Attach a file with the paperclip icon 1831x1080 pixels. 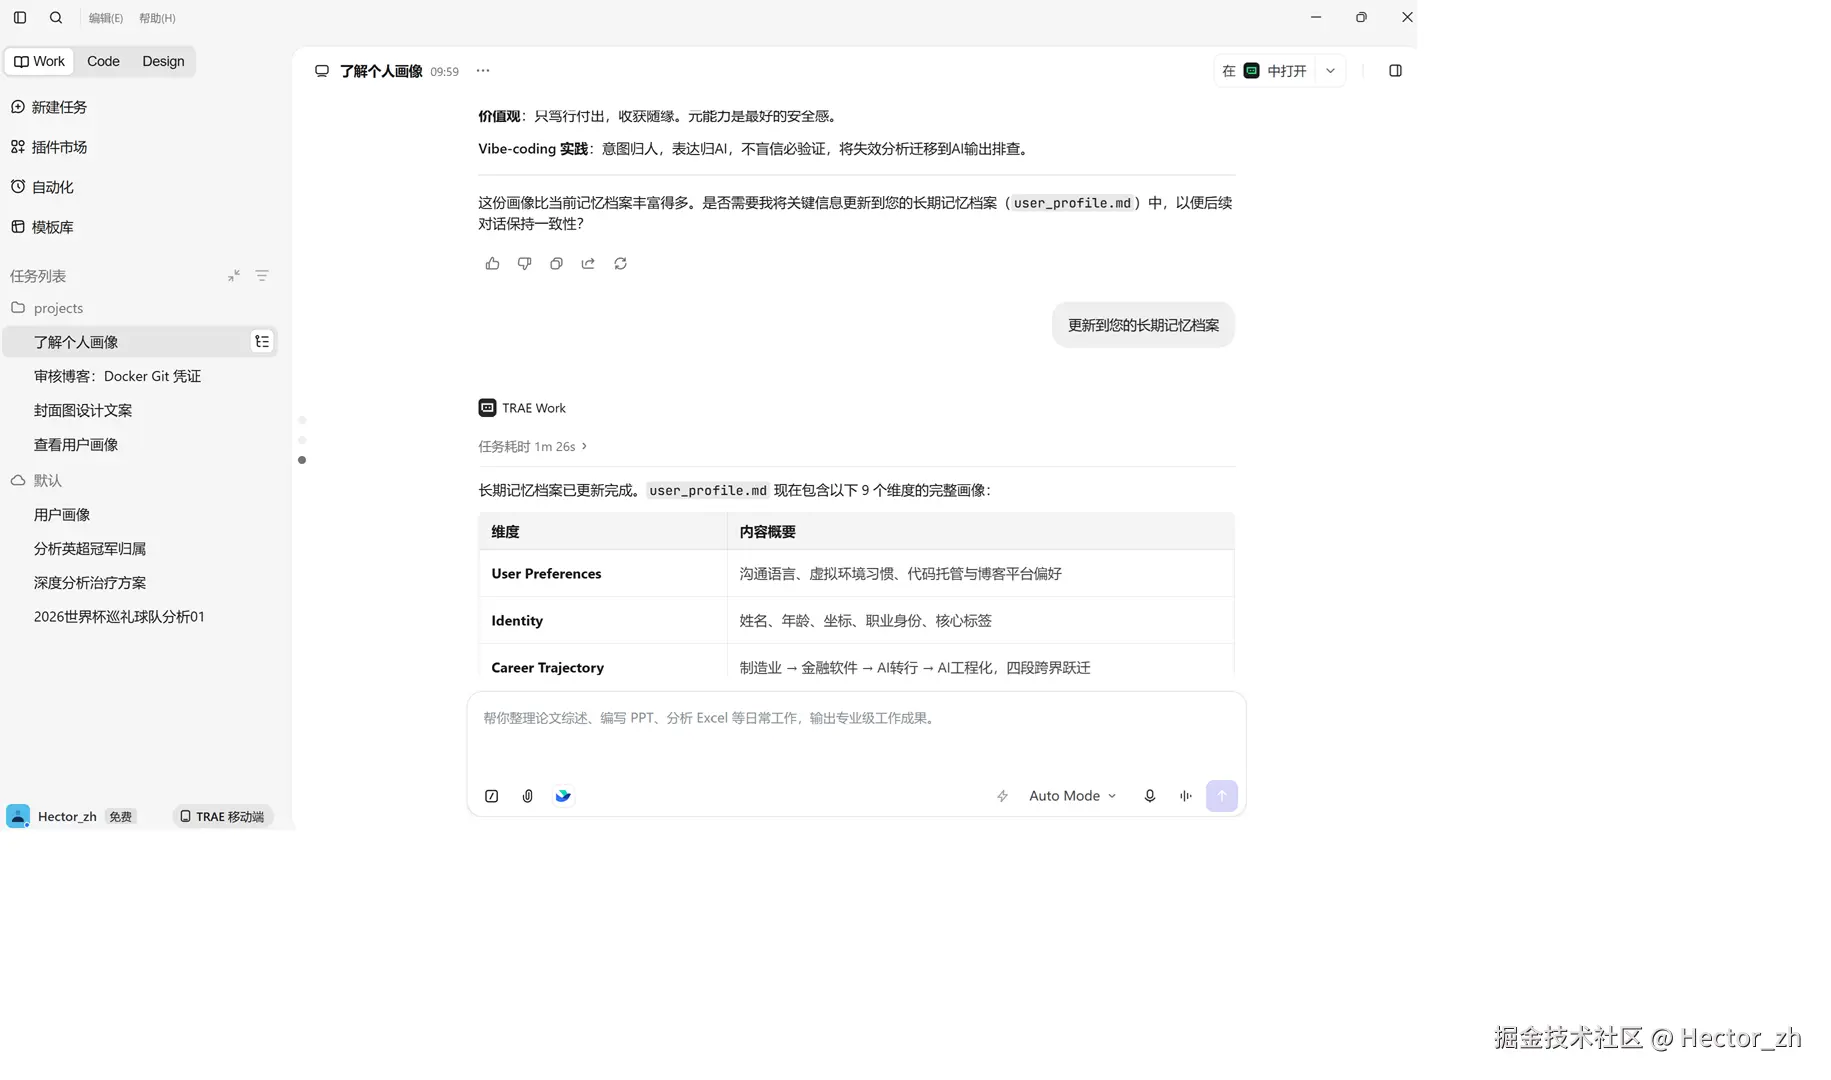click(x=527, y=796)
